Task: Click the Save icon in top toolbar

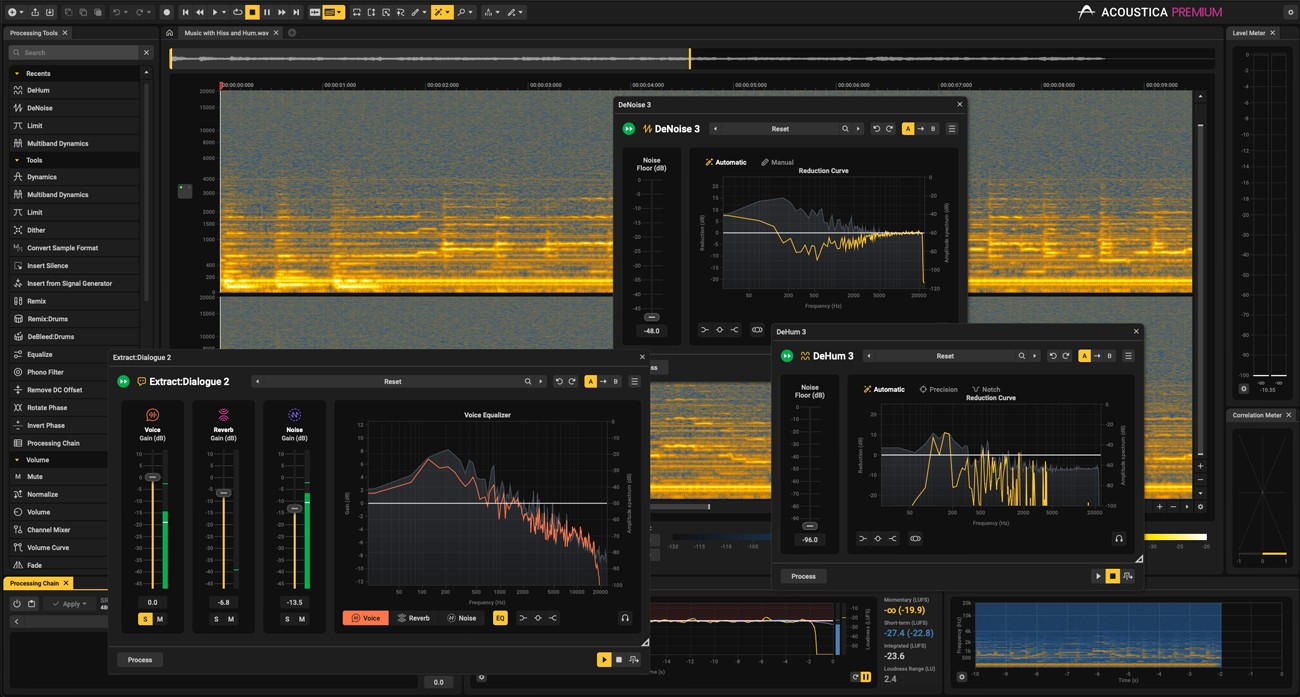Action: [50, 12]
